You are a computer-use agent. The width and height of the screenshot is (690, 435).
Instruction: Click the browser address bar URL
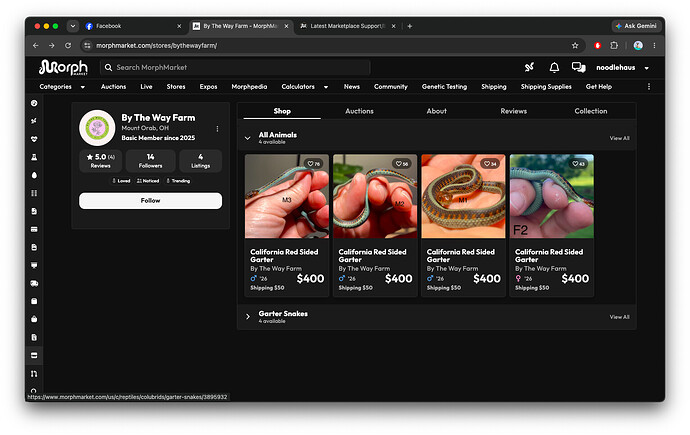pos(156,45)
